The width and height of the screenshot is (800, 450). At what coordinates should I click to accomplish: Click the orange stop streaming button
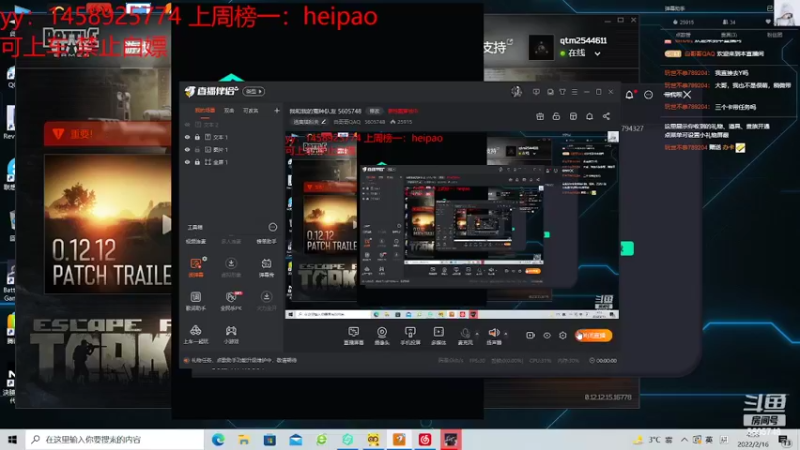click(x=594, y=335)
